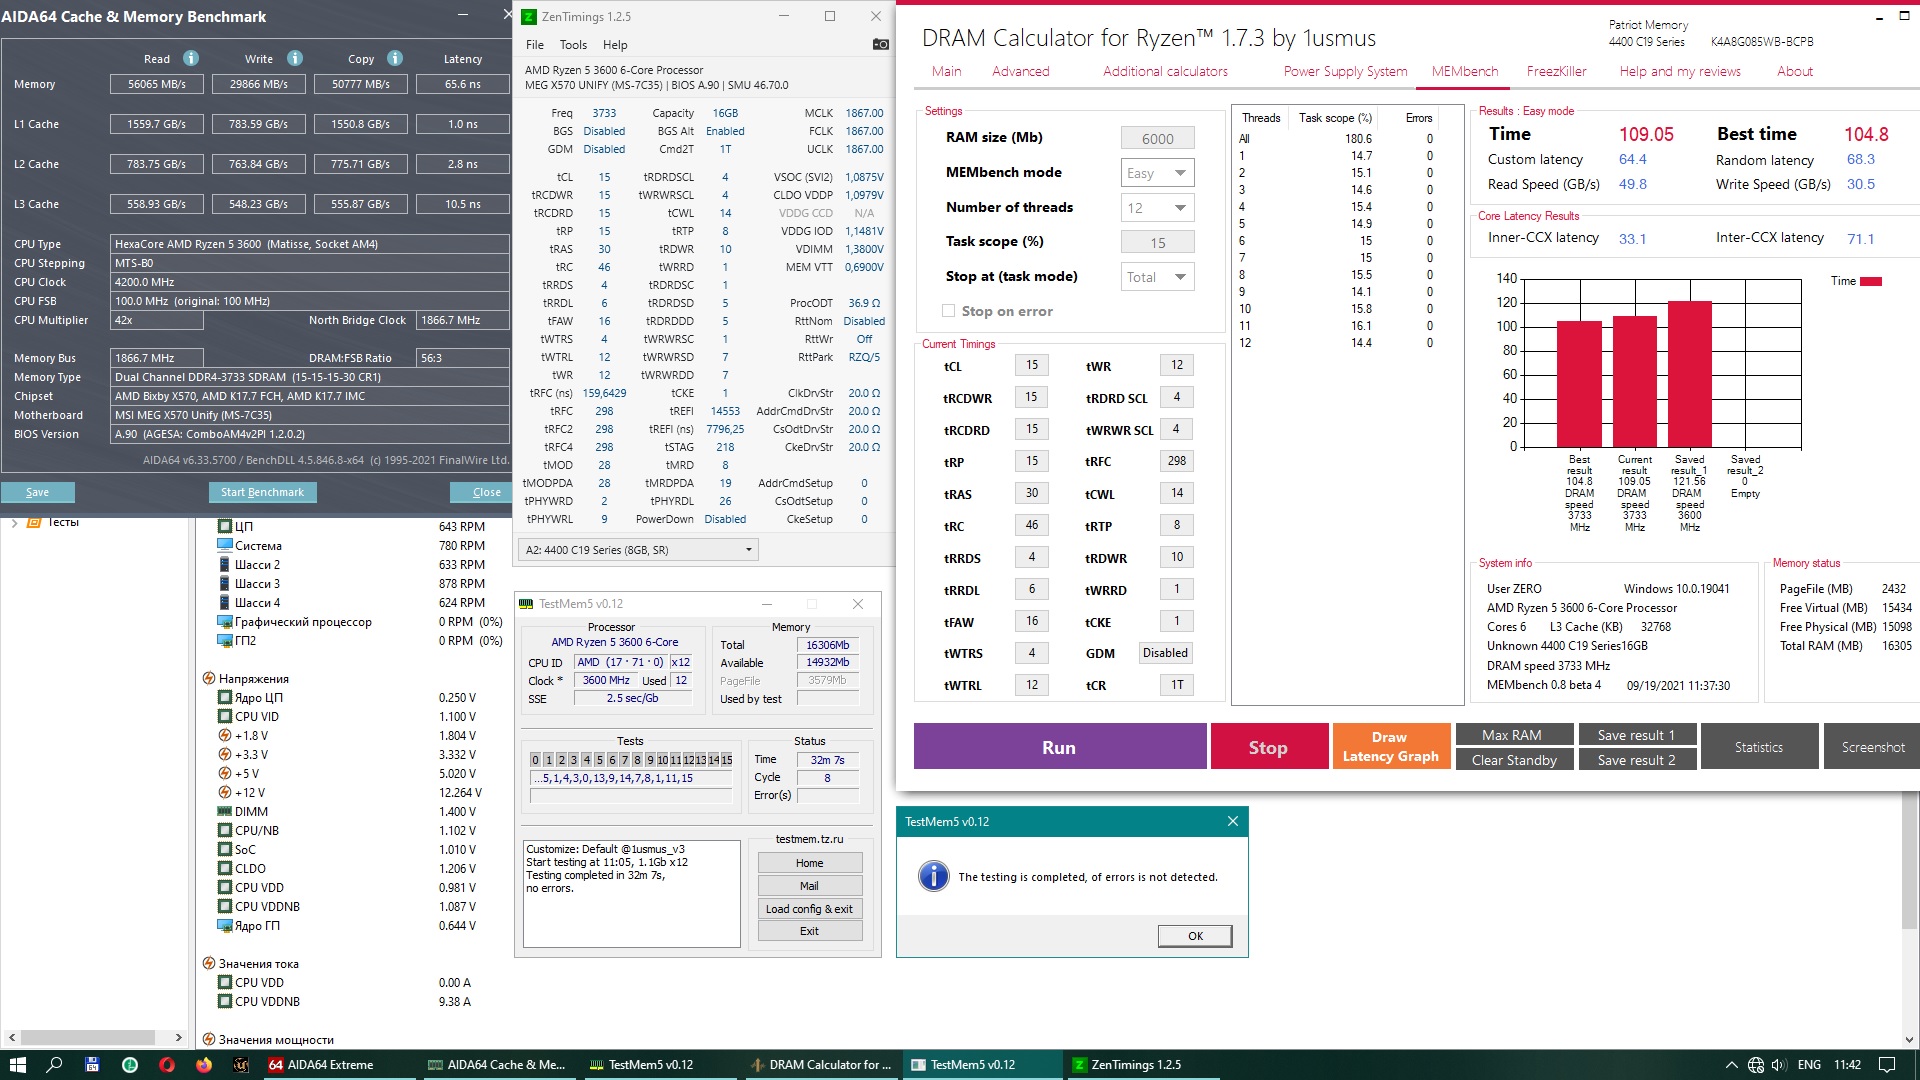
Task: Click the RAM size (Mb) input field
Action: pyautogui.click(x=1157, y=139)
